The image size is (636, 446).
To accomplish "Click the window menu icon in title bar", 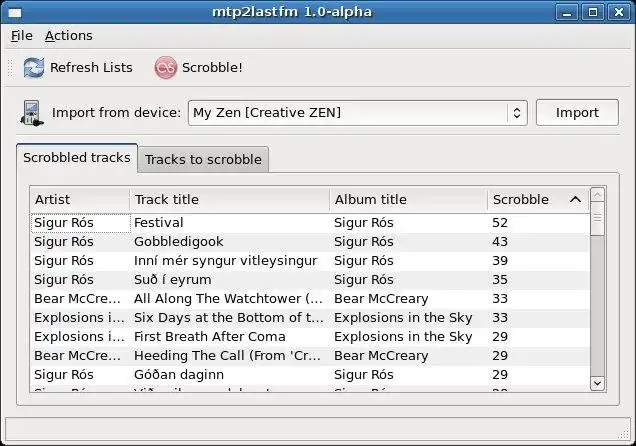I will point(14,12).
